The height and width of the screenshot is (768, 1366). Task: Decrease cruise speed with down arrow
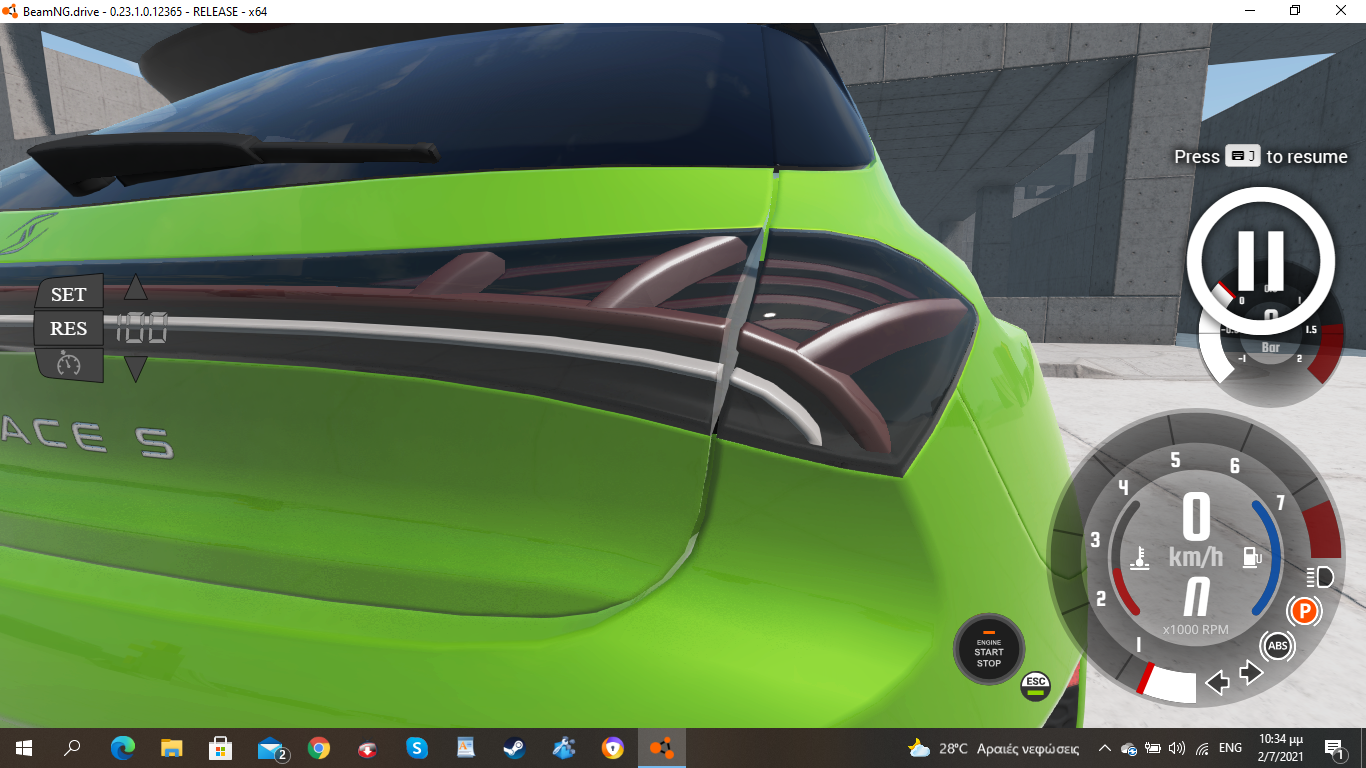[135, 368]
